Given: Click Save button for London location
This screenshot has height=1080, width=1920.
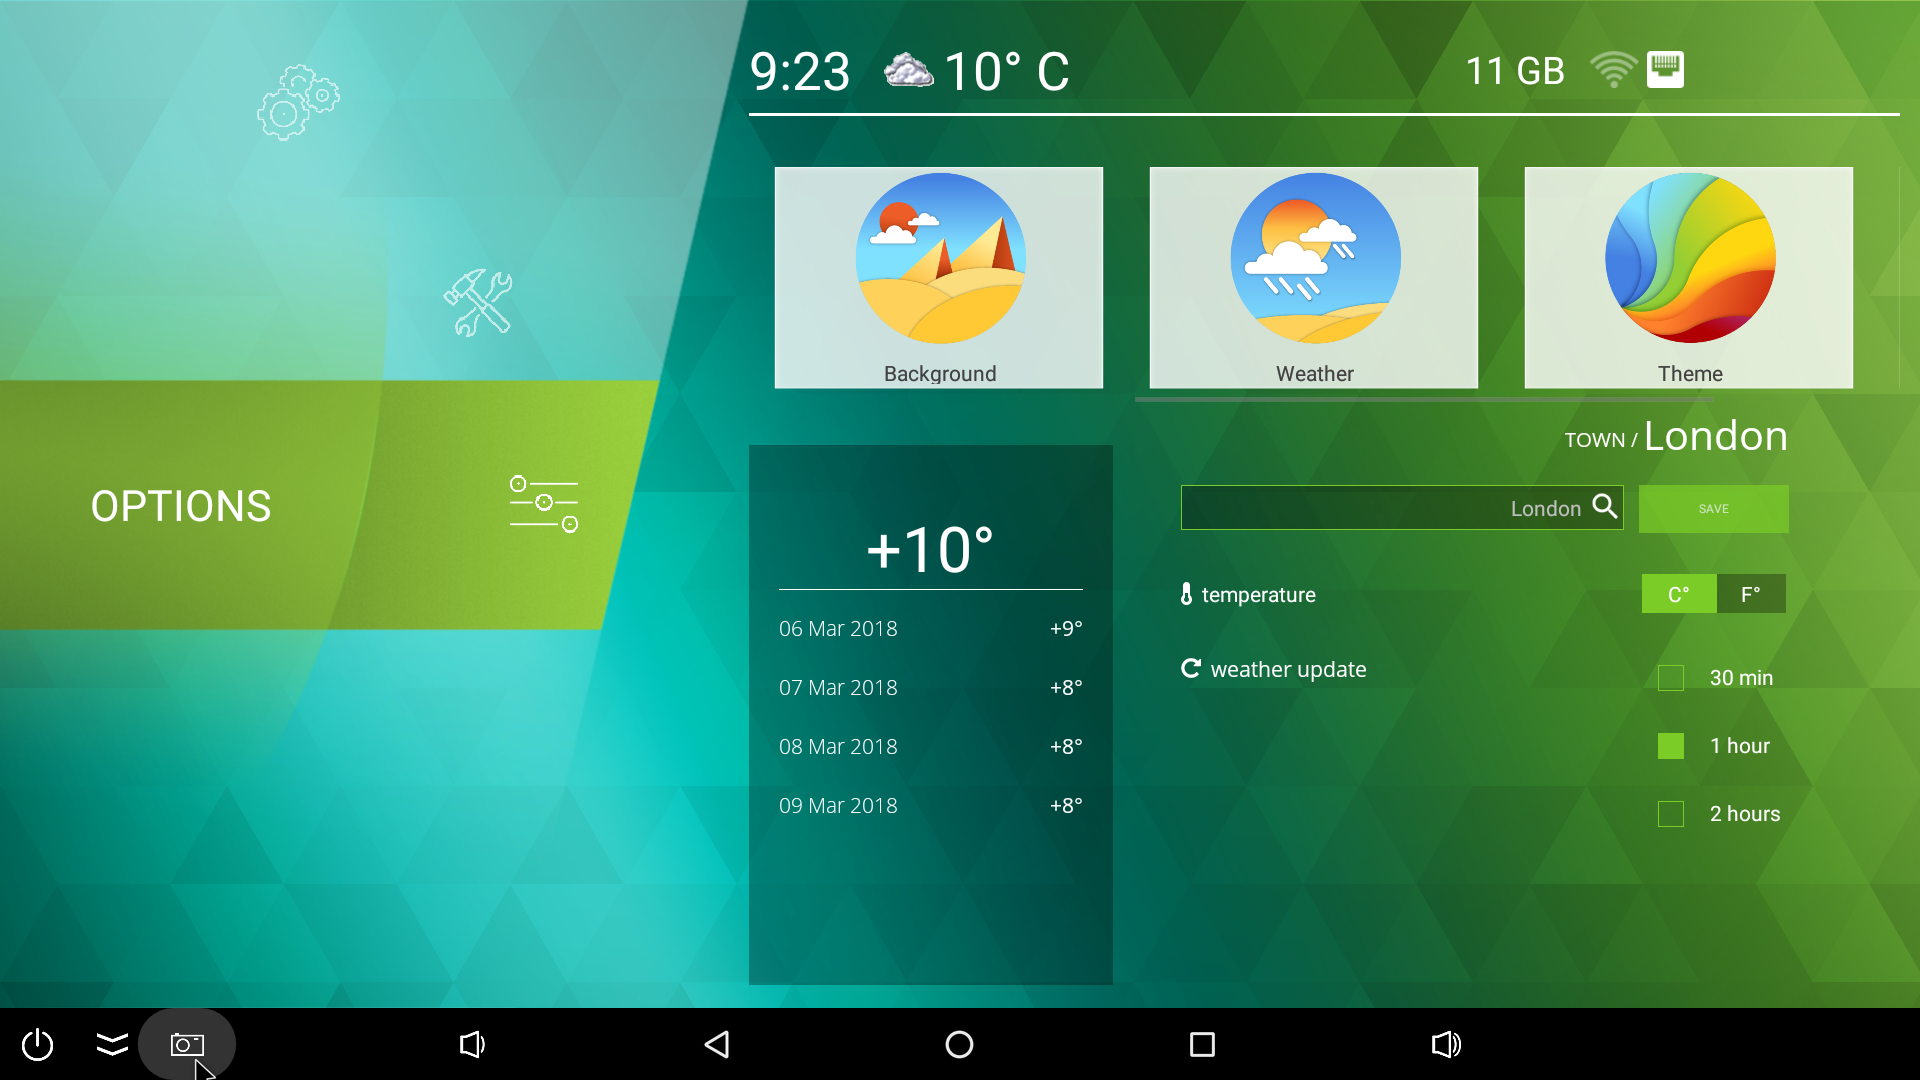Looking at the screenshot, I should click(1713, 508).
